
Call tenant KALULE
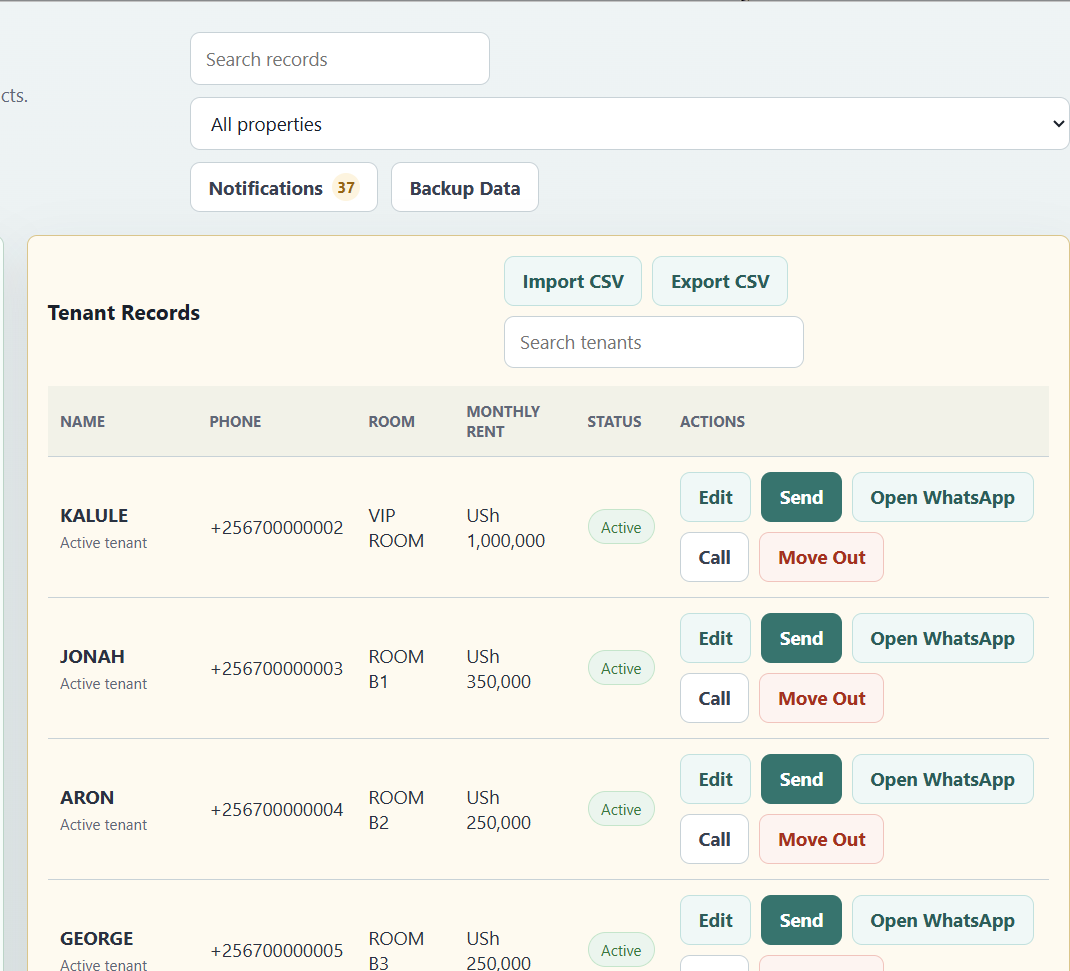click(714, 557)
